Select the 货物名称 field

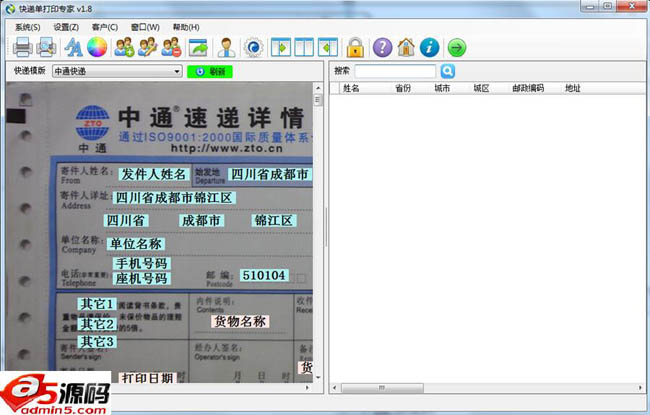[x=240, y=321]
